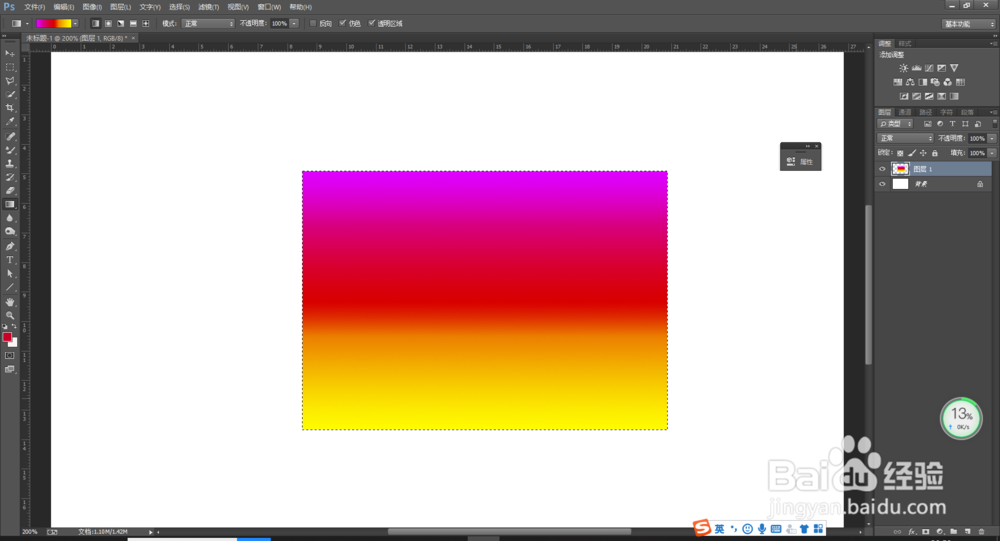Click the gradient preview bar in options
The image size is (1000, 541).
tap(54, 24)
